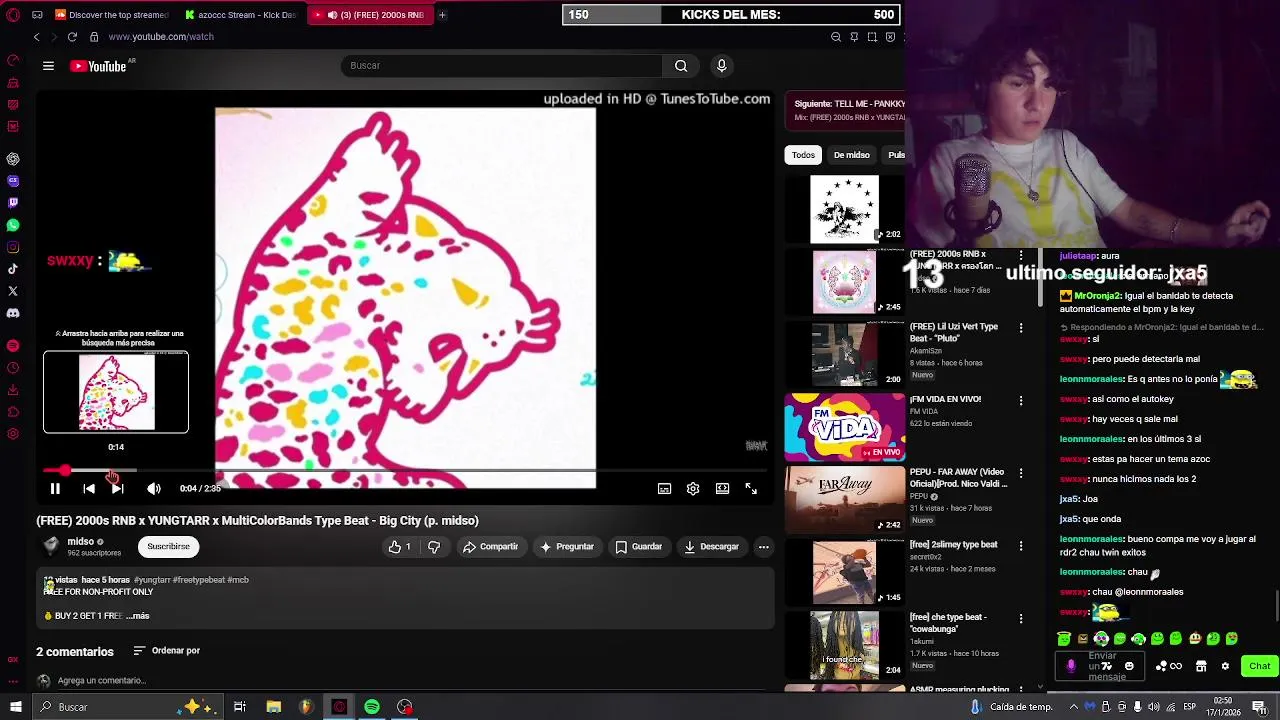The width and height of the screenshot is (1280, 720).
Task: Open Spotify from the Windows taskbar
Action: 372,707
